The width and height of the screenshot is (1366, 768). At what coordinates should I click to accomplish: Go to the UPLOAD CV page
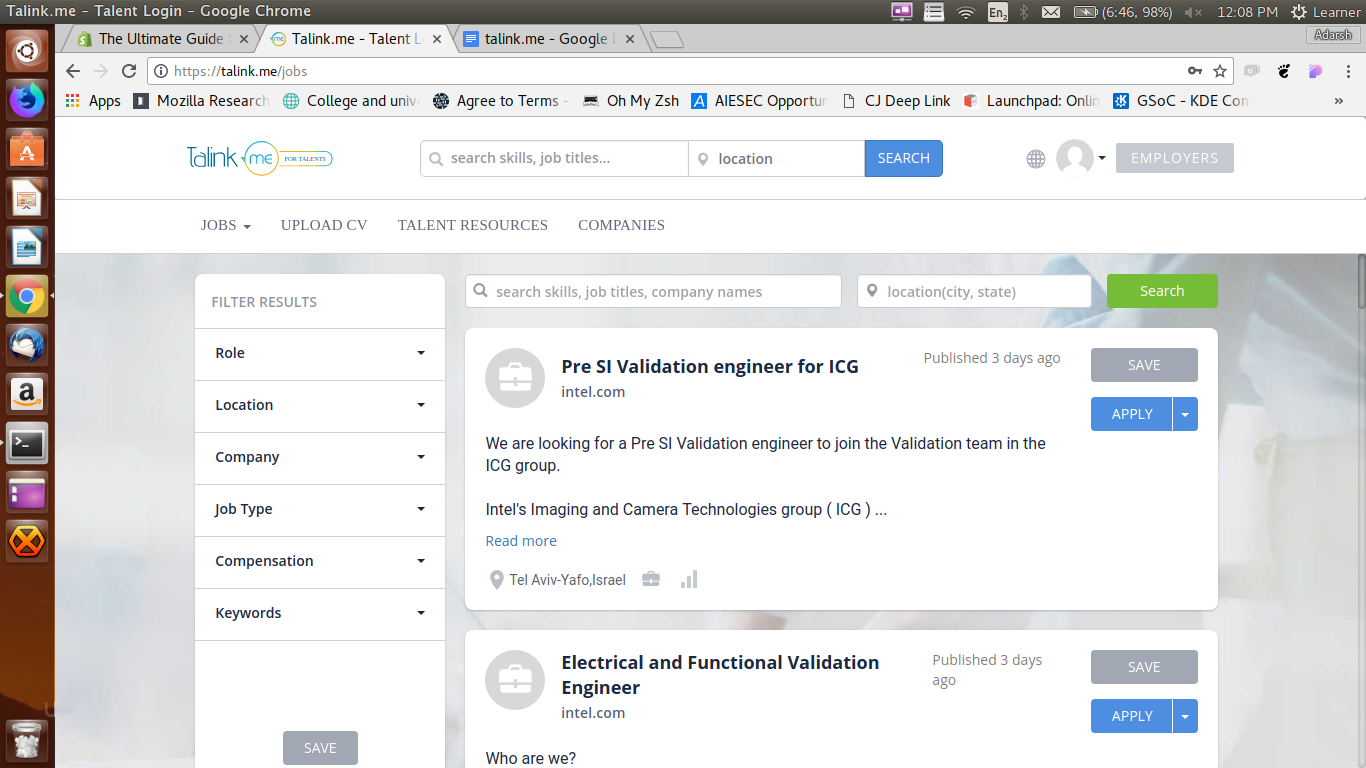[324, 225]
